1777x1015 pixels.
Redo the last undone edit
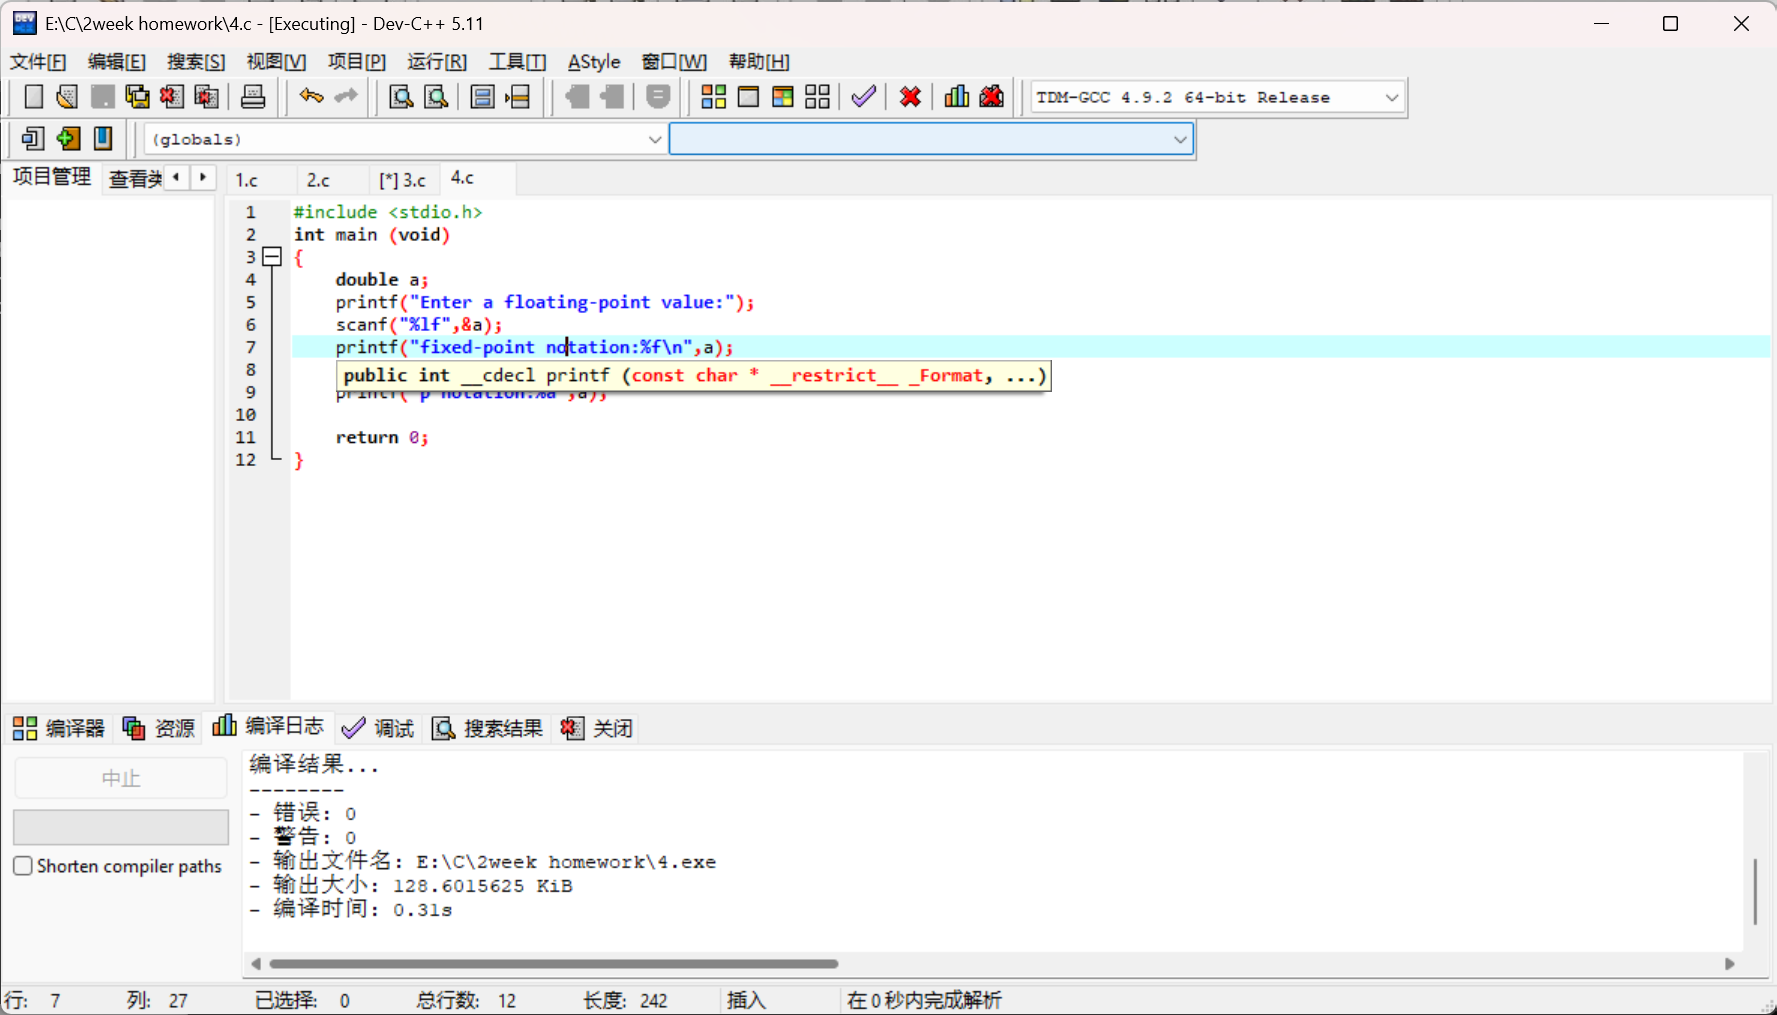click(x=346, y=97)
